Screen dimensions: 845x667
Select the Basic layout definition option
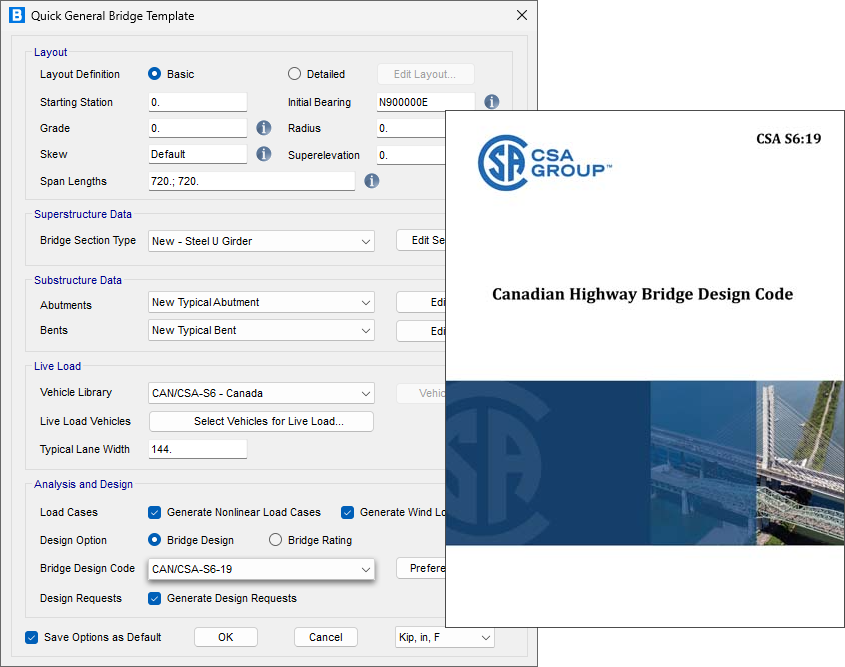pos(155,74)
